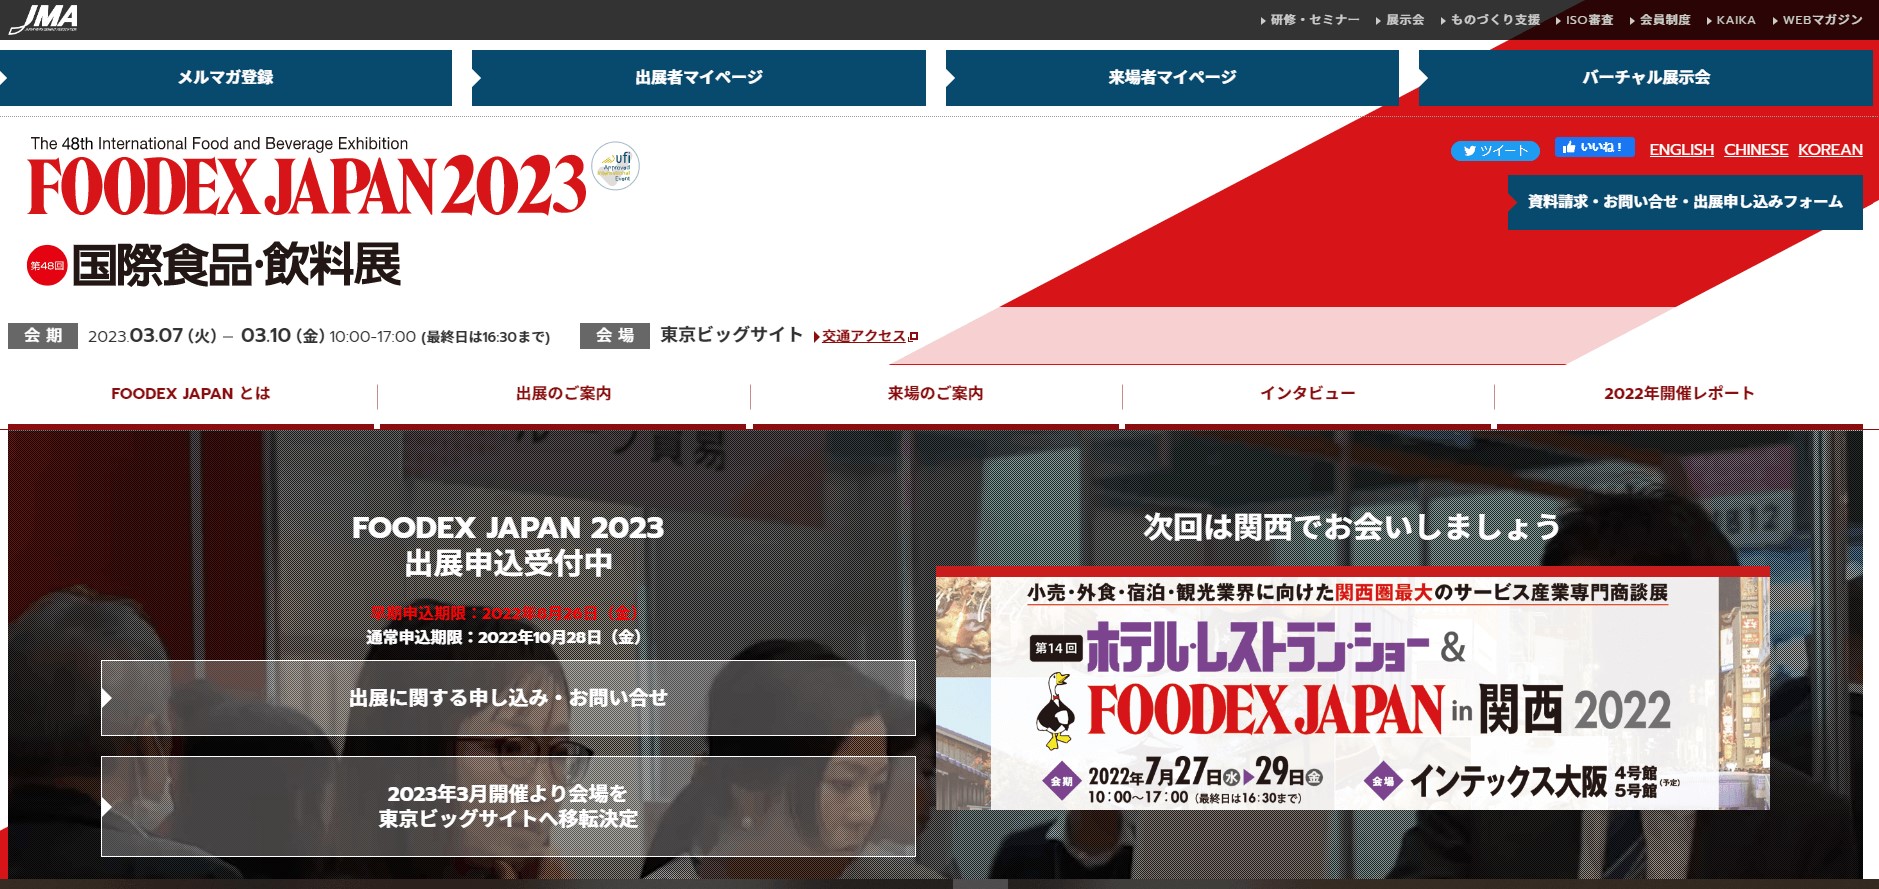The height and width of the screenshot is (889, 1879).
Task: Click 出展に関する申し込み・お問い合せ button
Action: tap(508, 698)
